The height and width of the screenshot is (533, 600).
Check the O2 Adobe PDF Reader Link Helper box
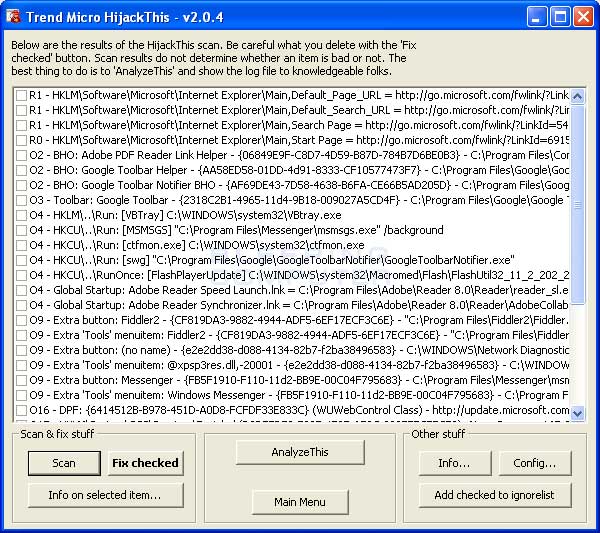21,155
